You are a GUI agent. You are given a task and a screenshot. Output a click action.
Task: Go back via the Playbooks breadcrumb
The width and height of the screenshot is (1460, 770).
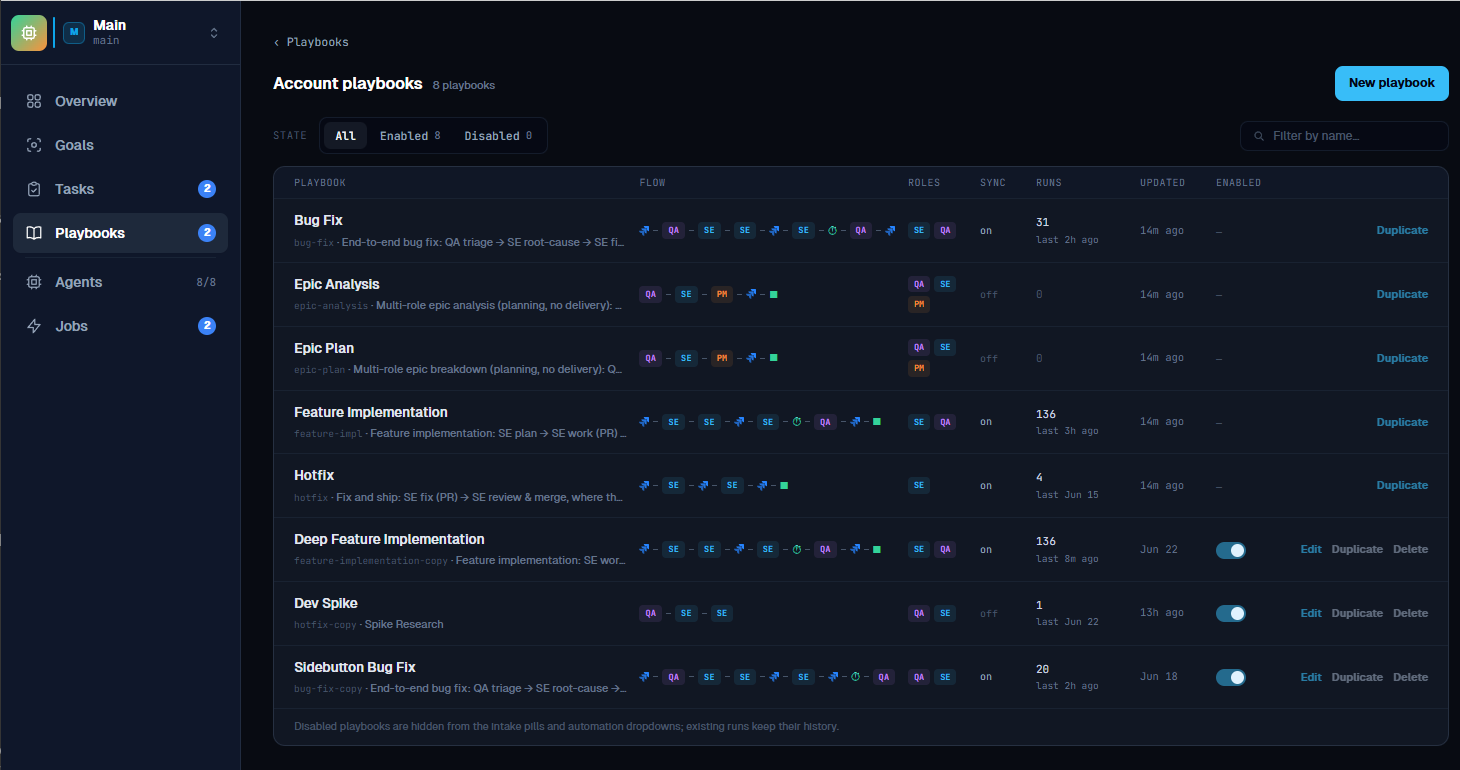click(311, 42)
